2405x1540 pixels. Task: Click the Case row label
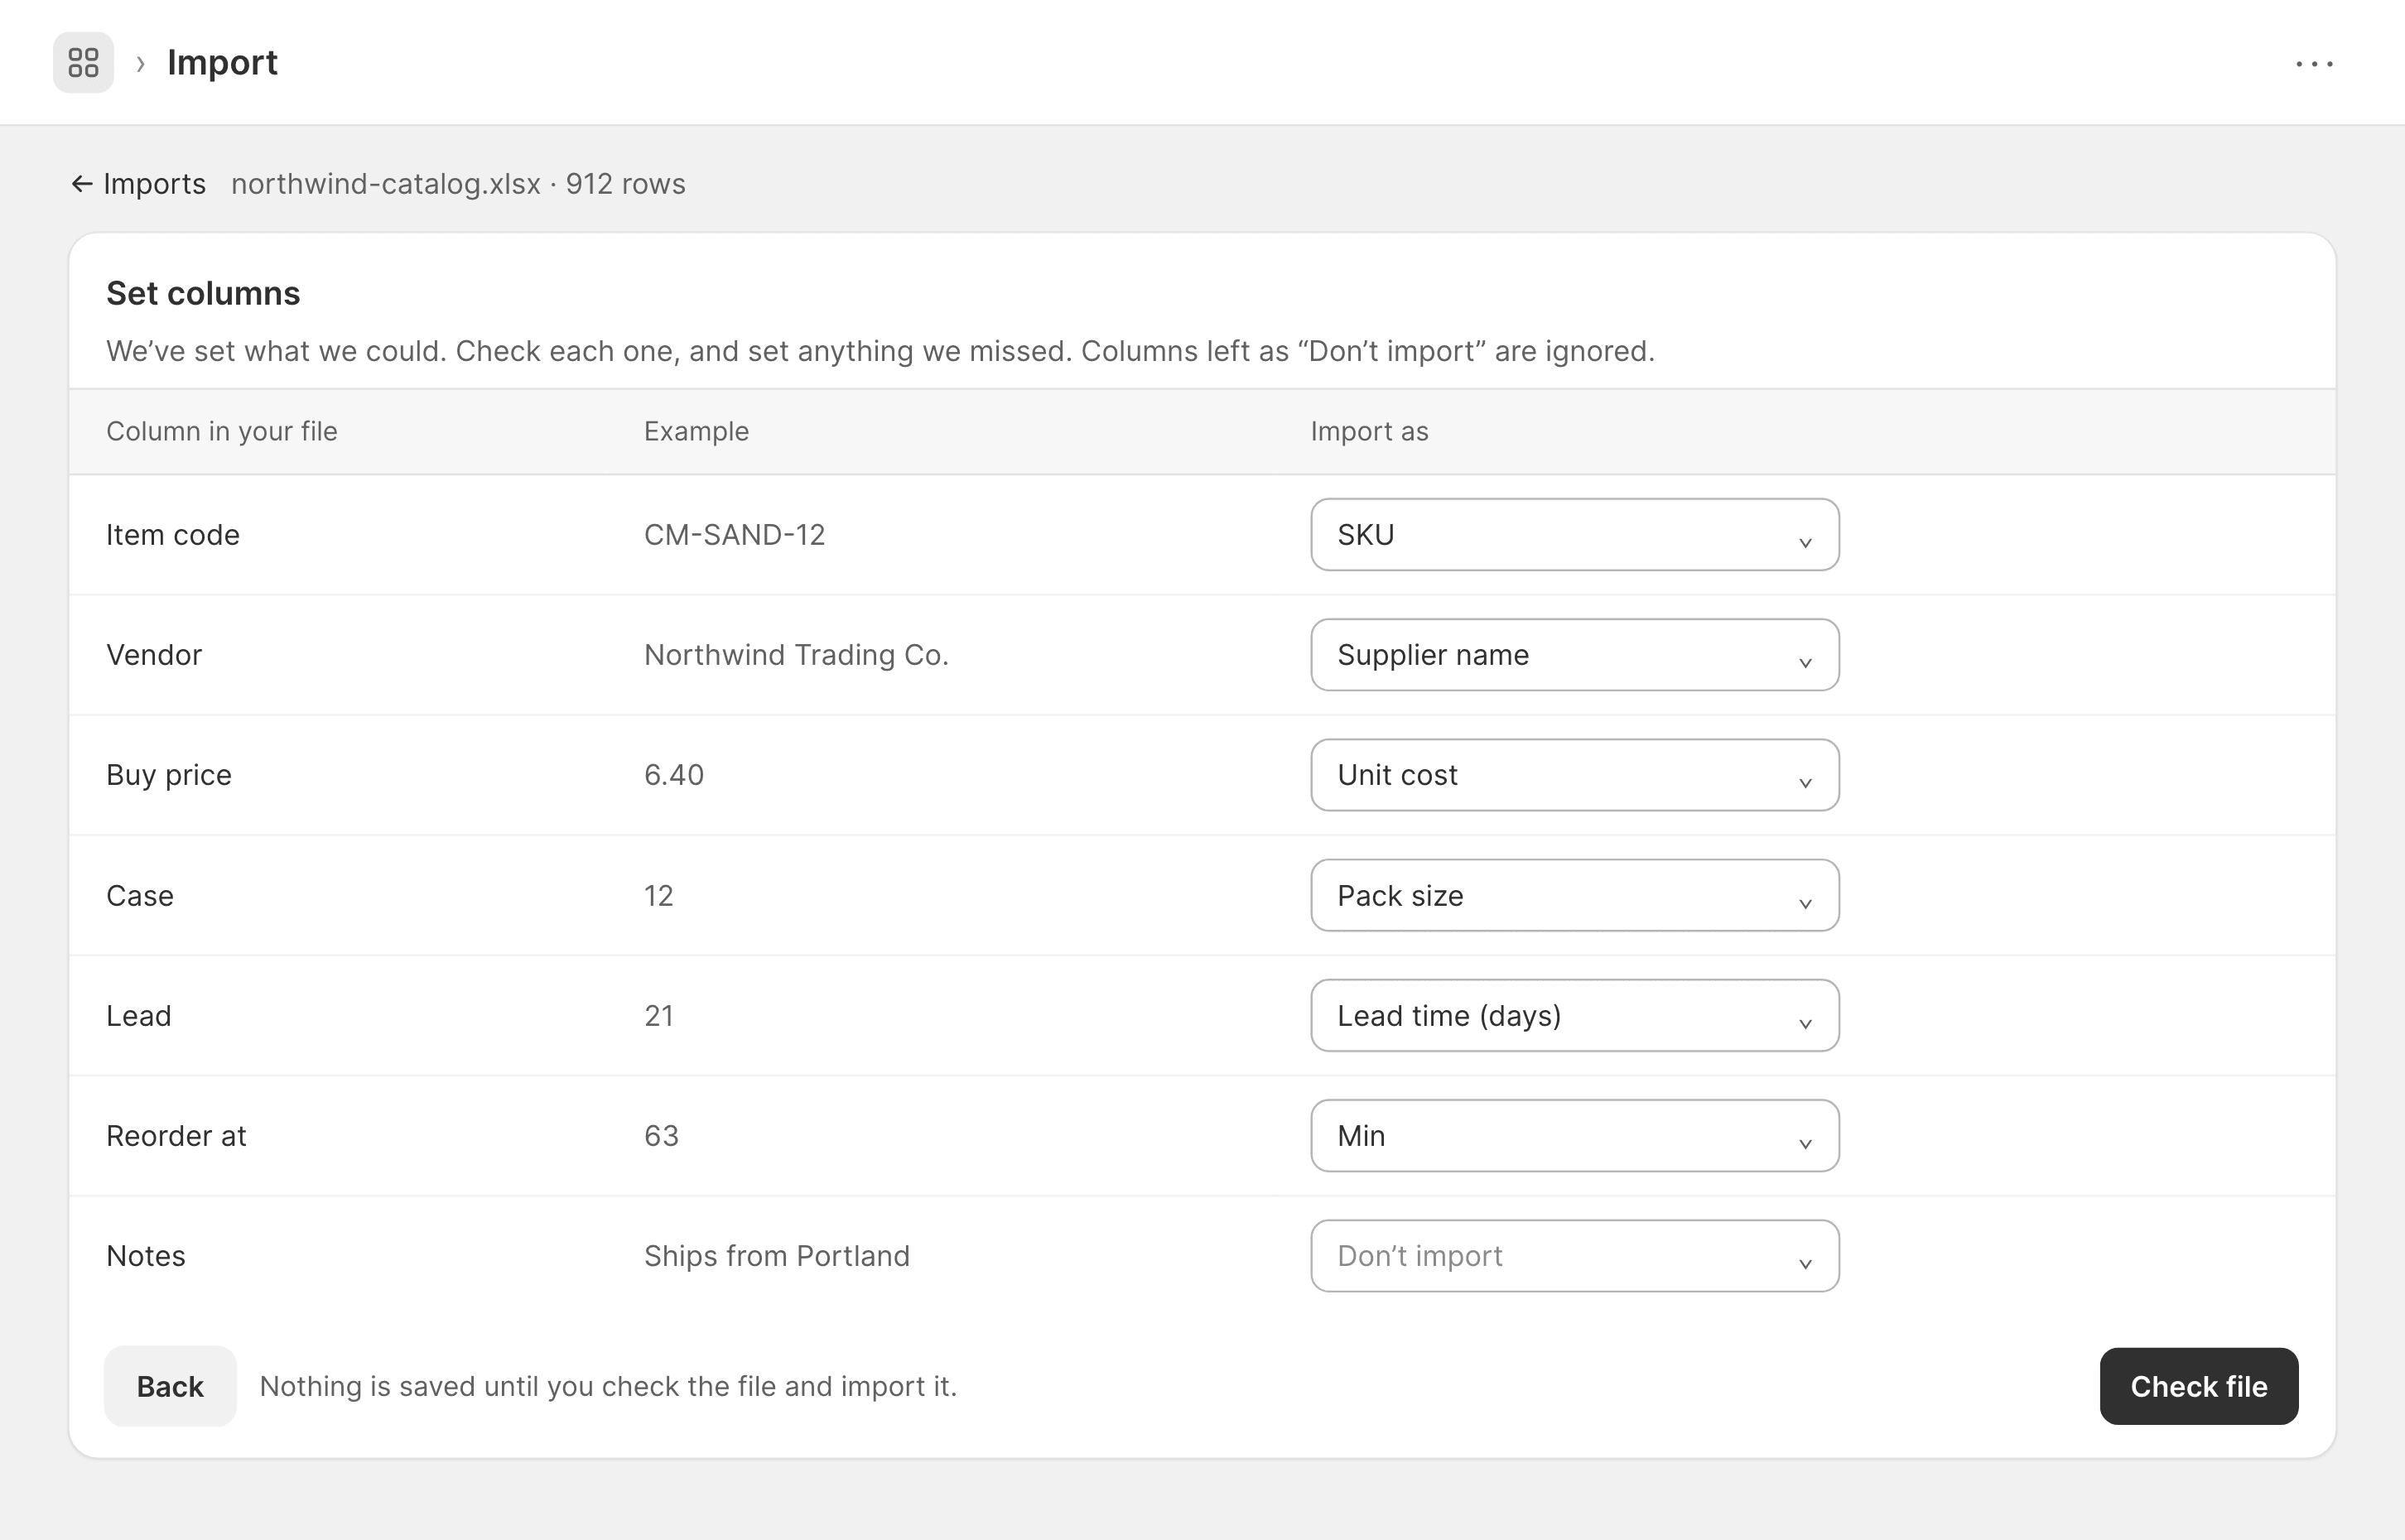(140, 895)
